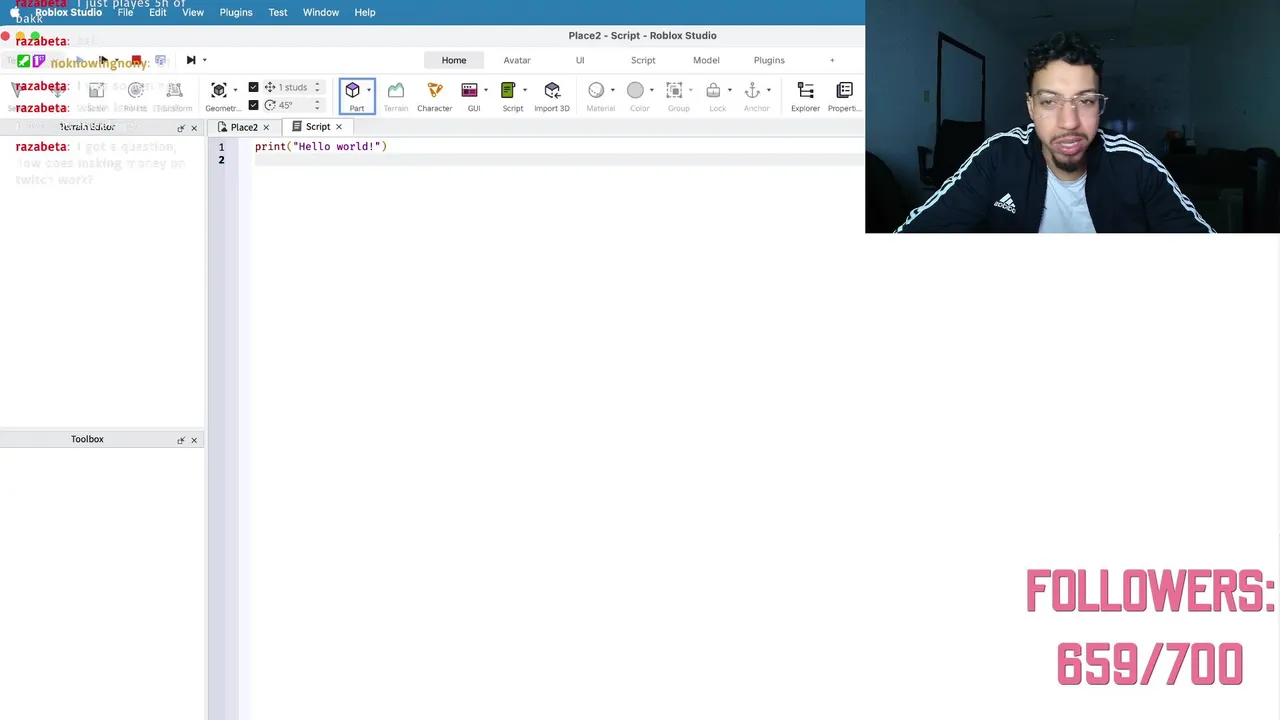The width and height of the screenshot is (1280, 720).
Task: Switch to the UI ribbon tab
Action: point(580,60)
